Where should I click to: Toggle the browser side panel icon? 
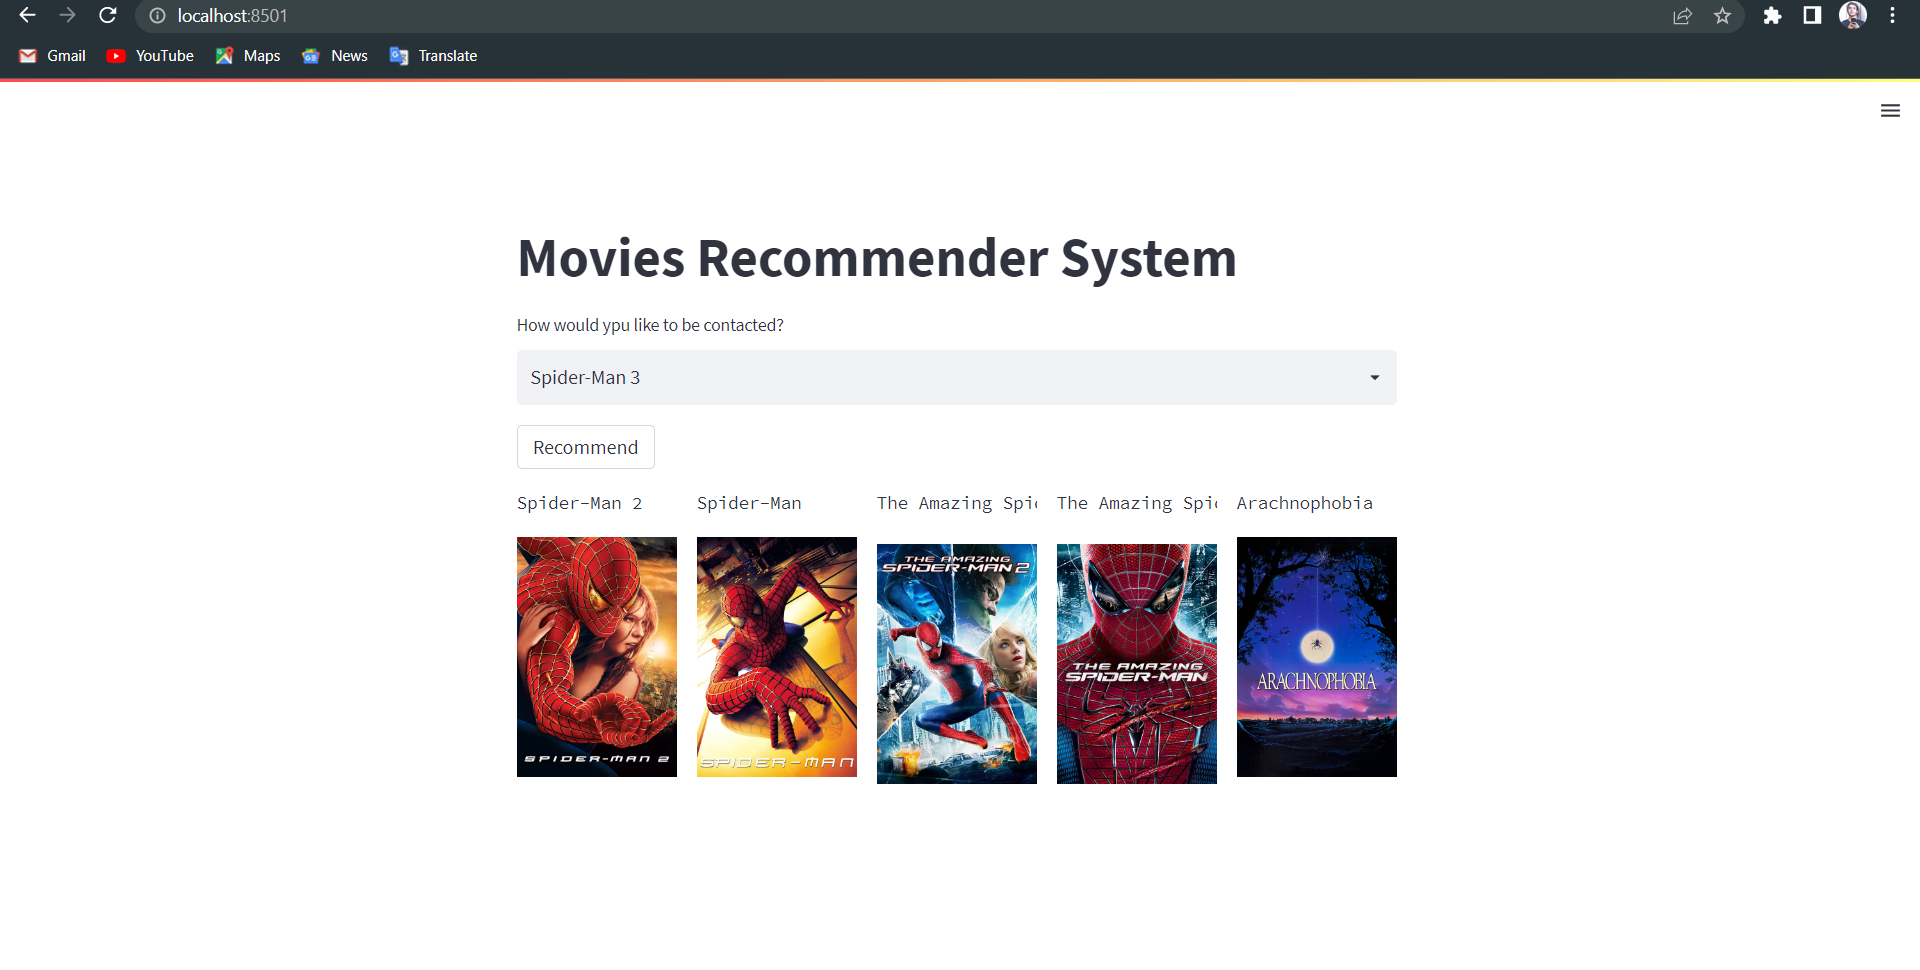[1812, 16]
